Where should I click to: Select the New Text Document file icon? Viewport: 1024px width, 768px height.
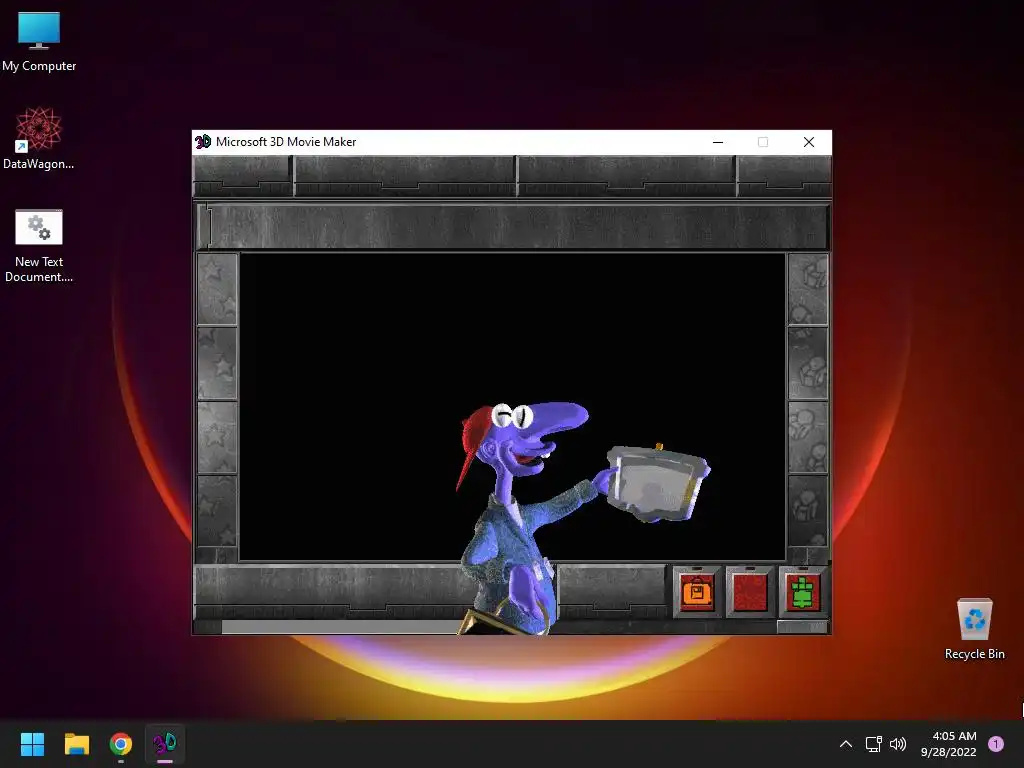pyautogui.click(x=39, y=246)
